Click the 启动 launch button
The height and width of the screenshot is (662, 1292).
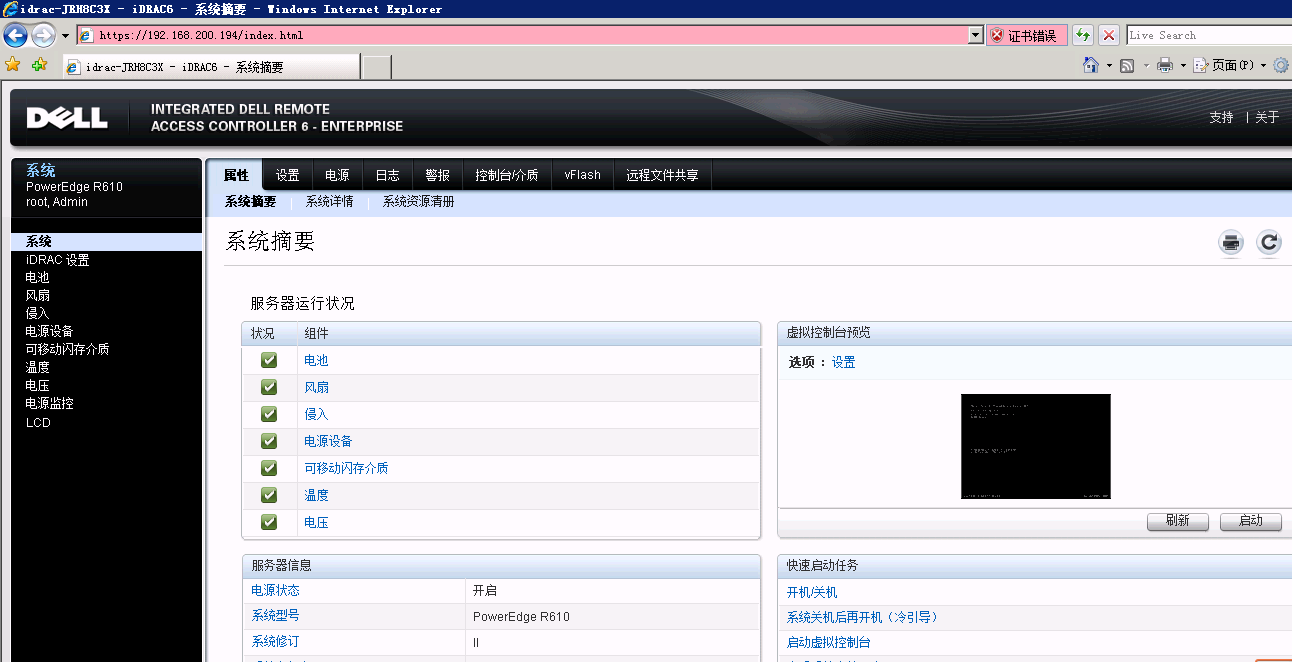coord(1251,522)
